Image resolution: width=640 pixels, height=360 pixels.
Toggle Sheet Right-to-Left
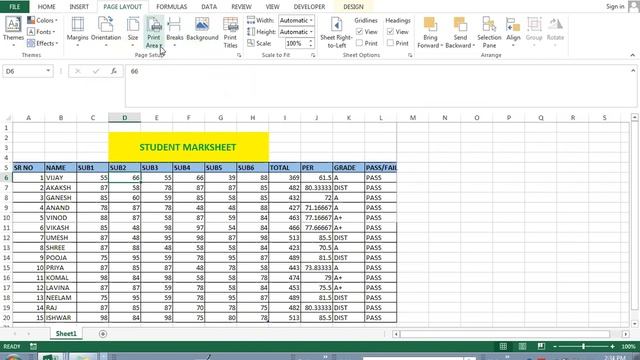coord(336,33)
